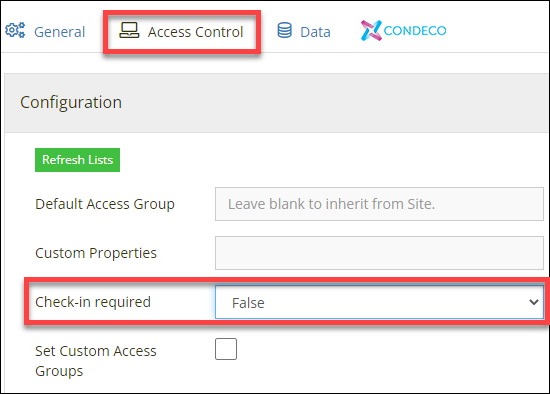Enable the Set Custom Access Groups checkbox
This screenshot has width=550, height=394.
226,349
